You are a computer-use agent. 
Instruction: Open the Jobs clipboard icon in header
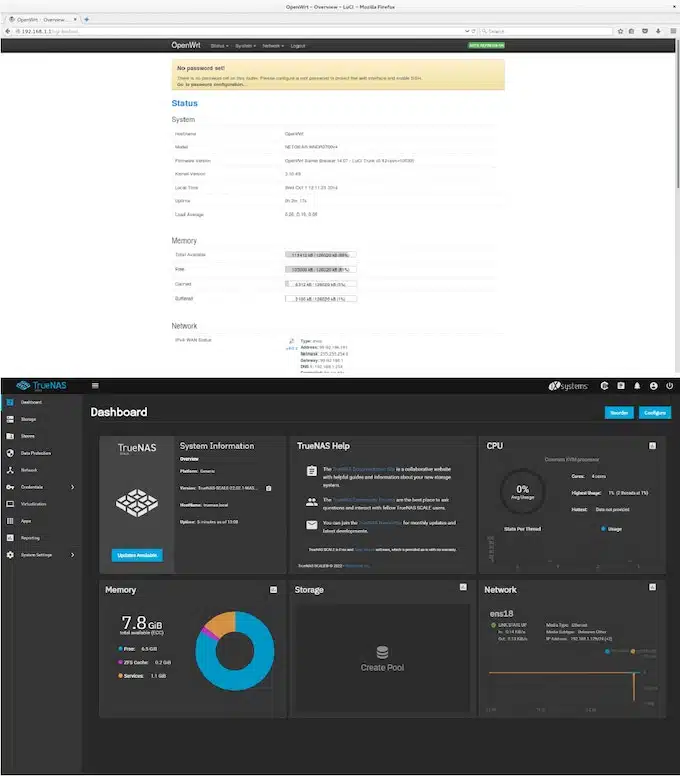pos(621,386)
